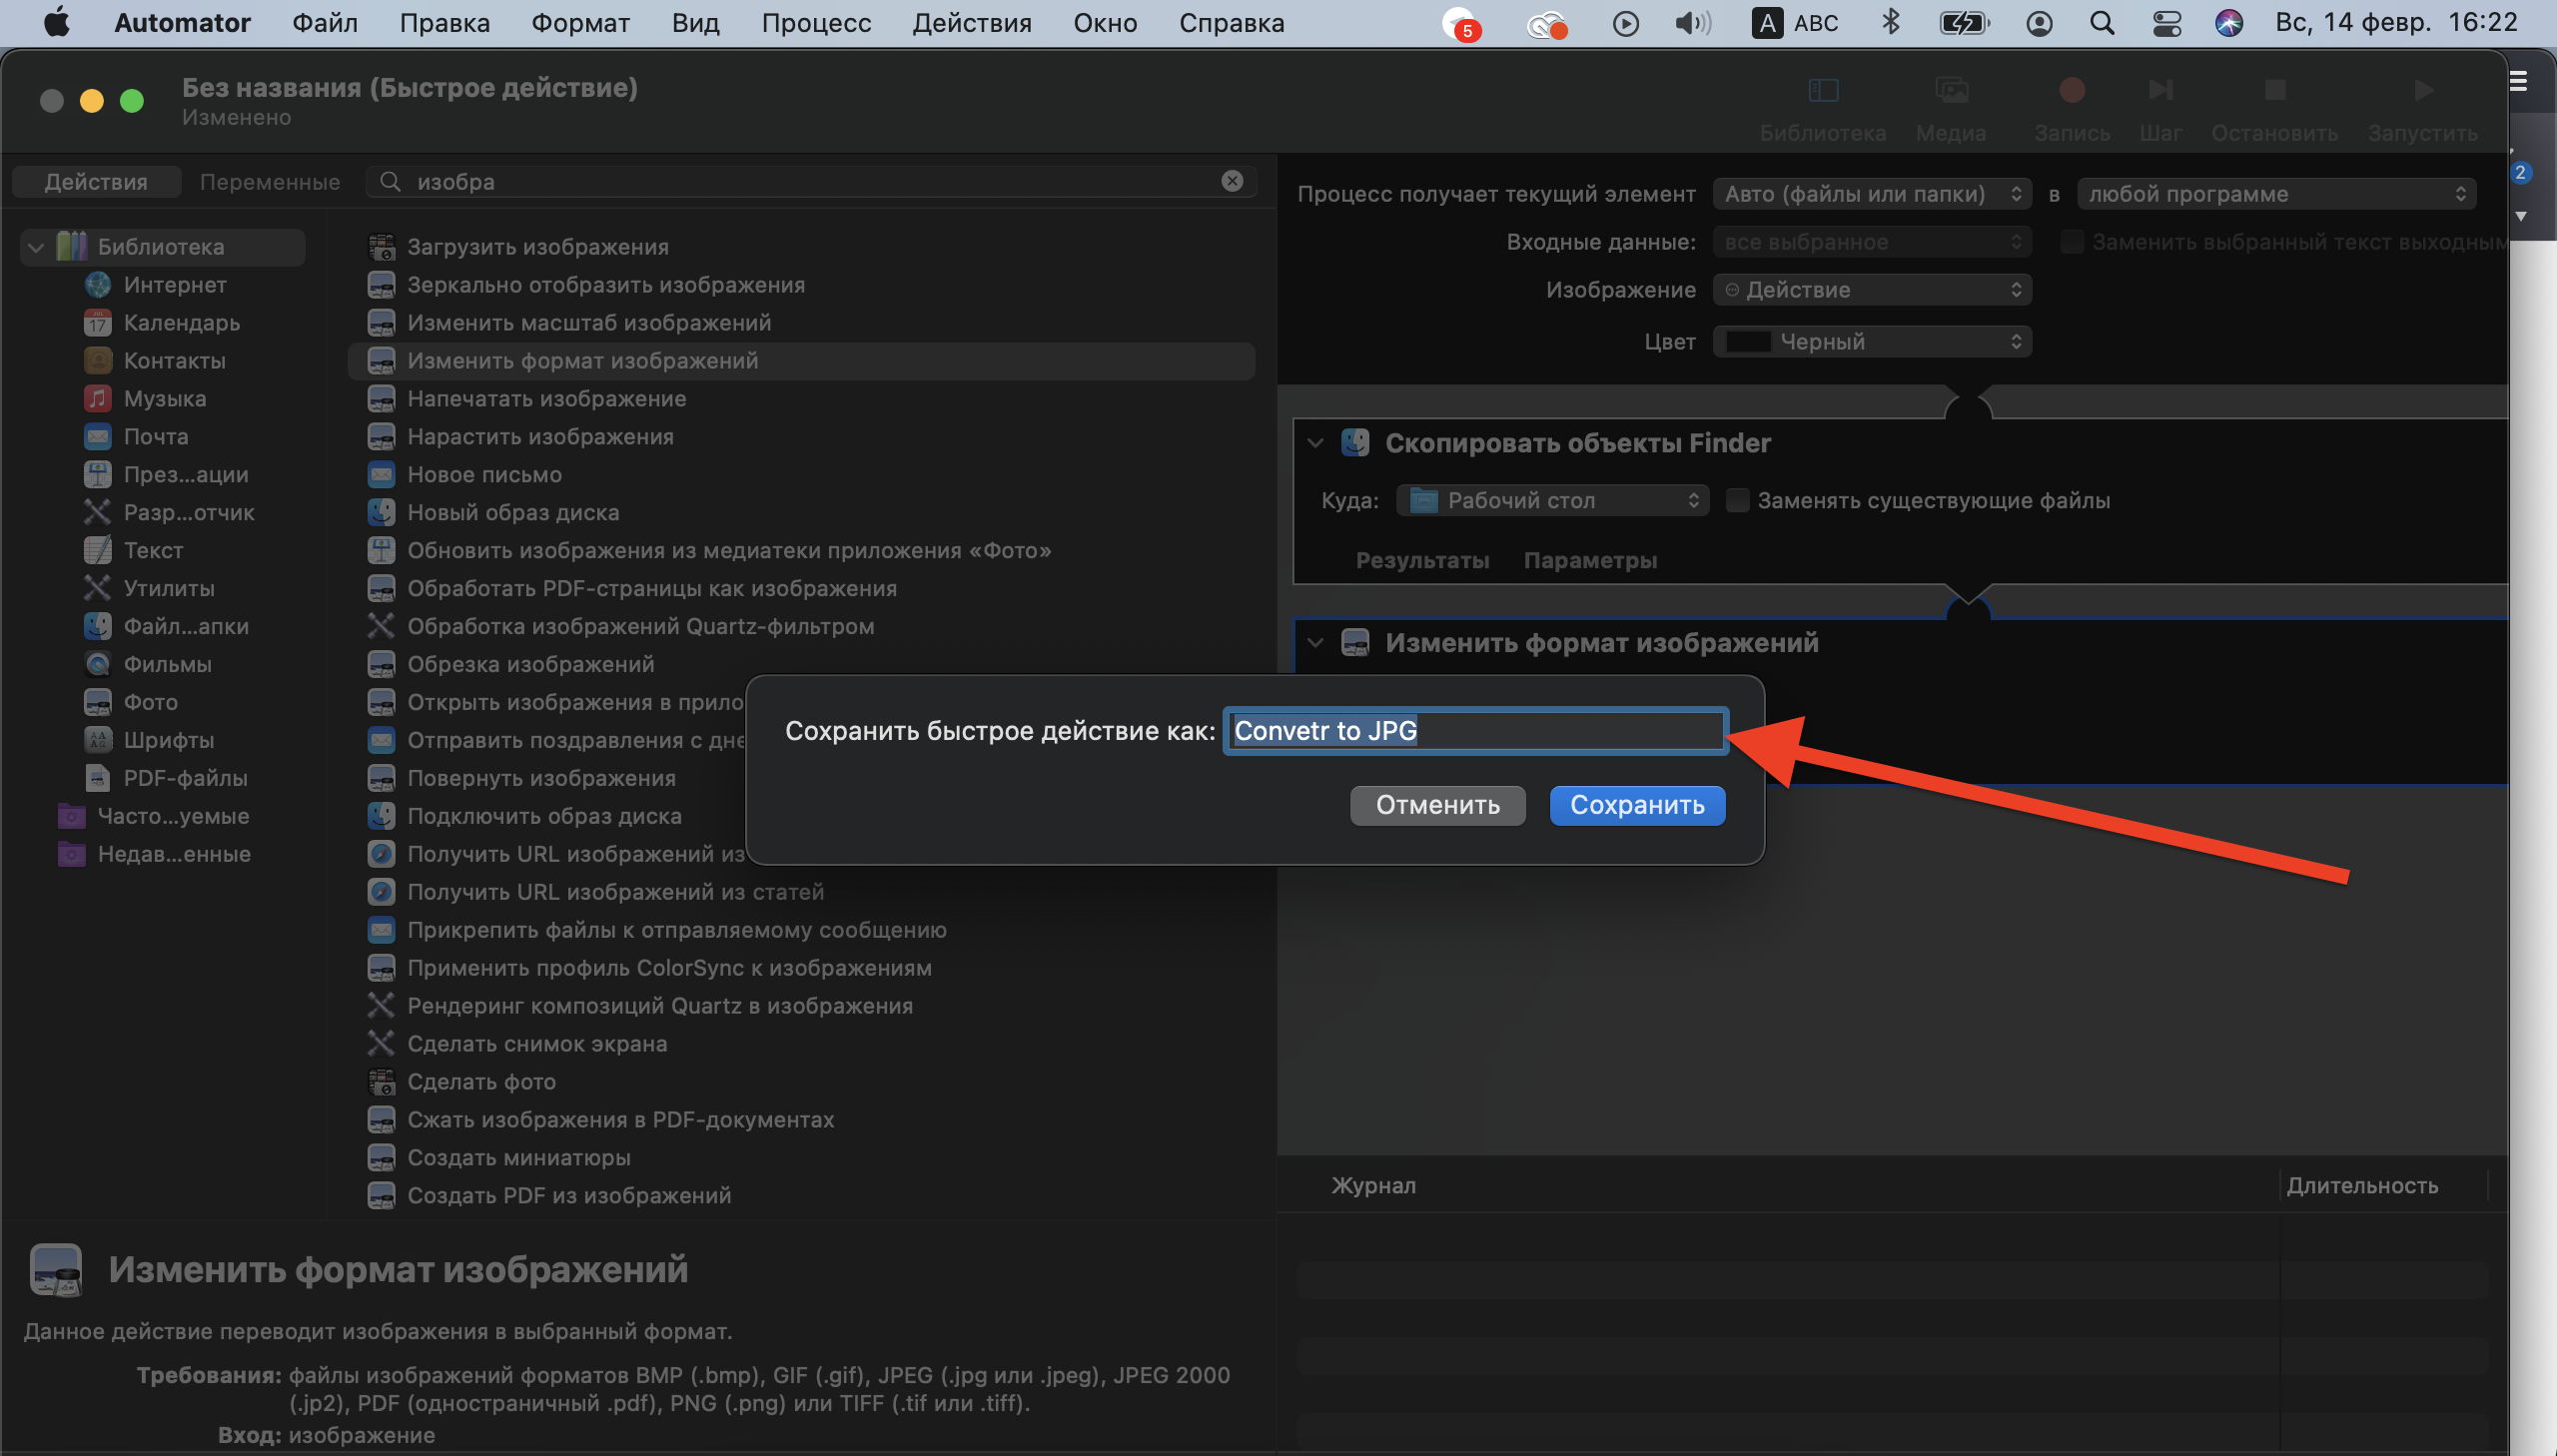Screen dimensions: 2557x1456
Task: Select the Шрифты category icon
Action: (x=97, y=740)
